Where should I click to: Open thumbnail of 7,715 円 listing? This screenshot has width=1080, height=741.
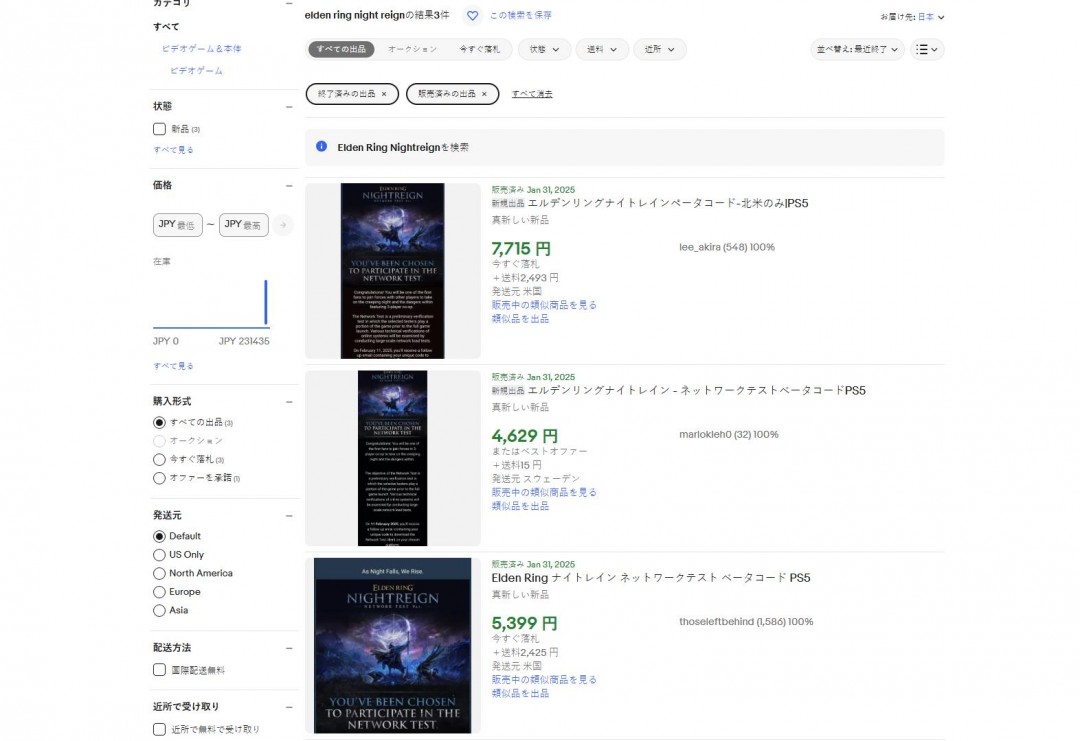tap(393, 271)
